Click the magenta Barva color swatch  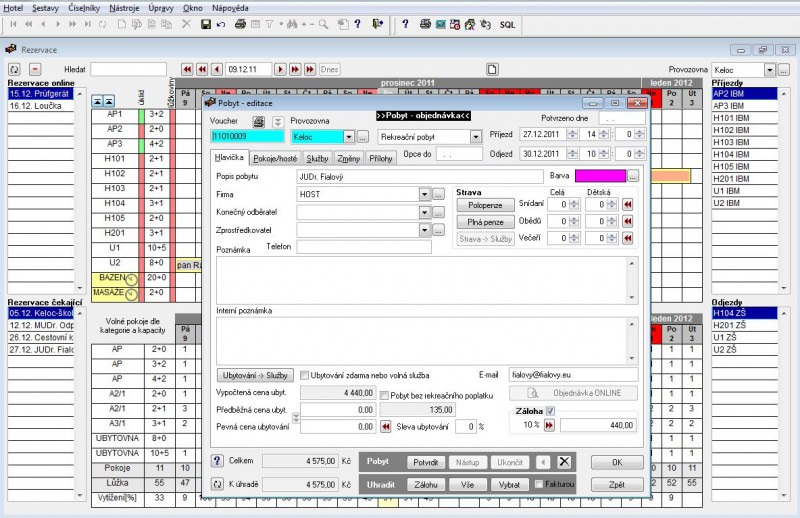pos(600,176)
